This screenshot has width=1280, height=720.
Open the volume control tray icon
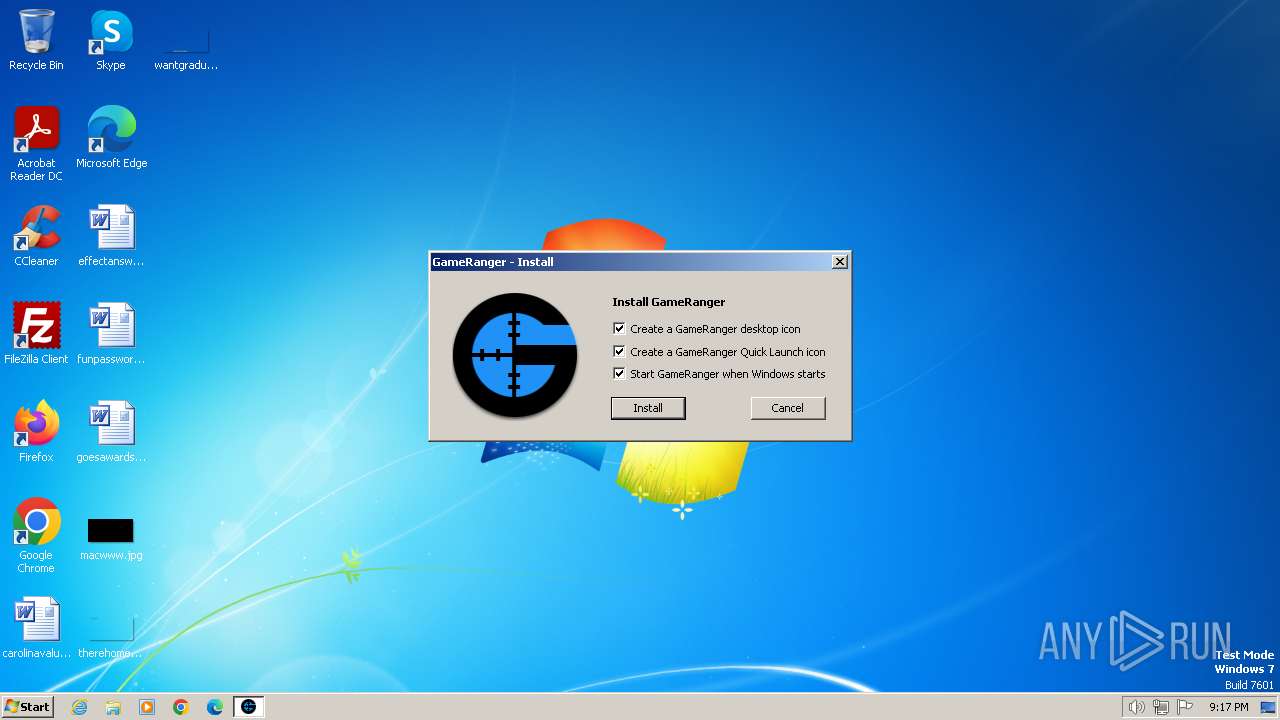coord(1136,707)
